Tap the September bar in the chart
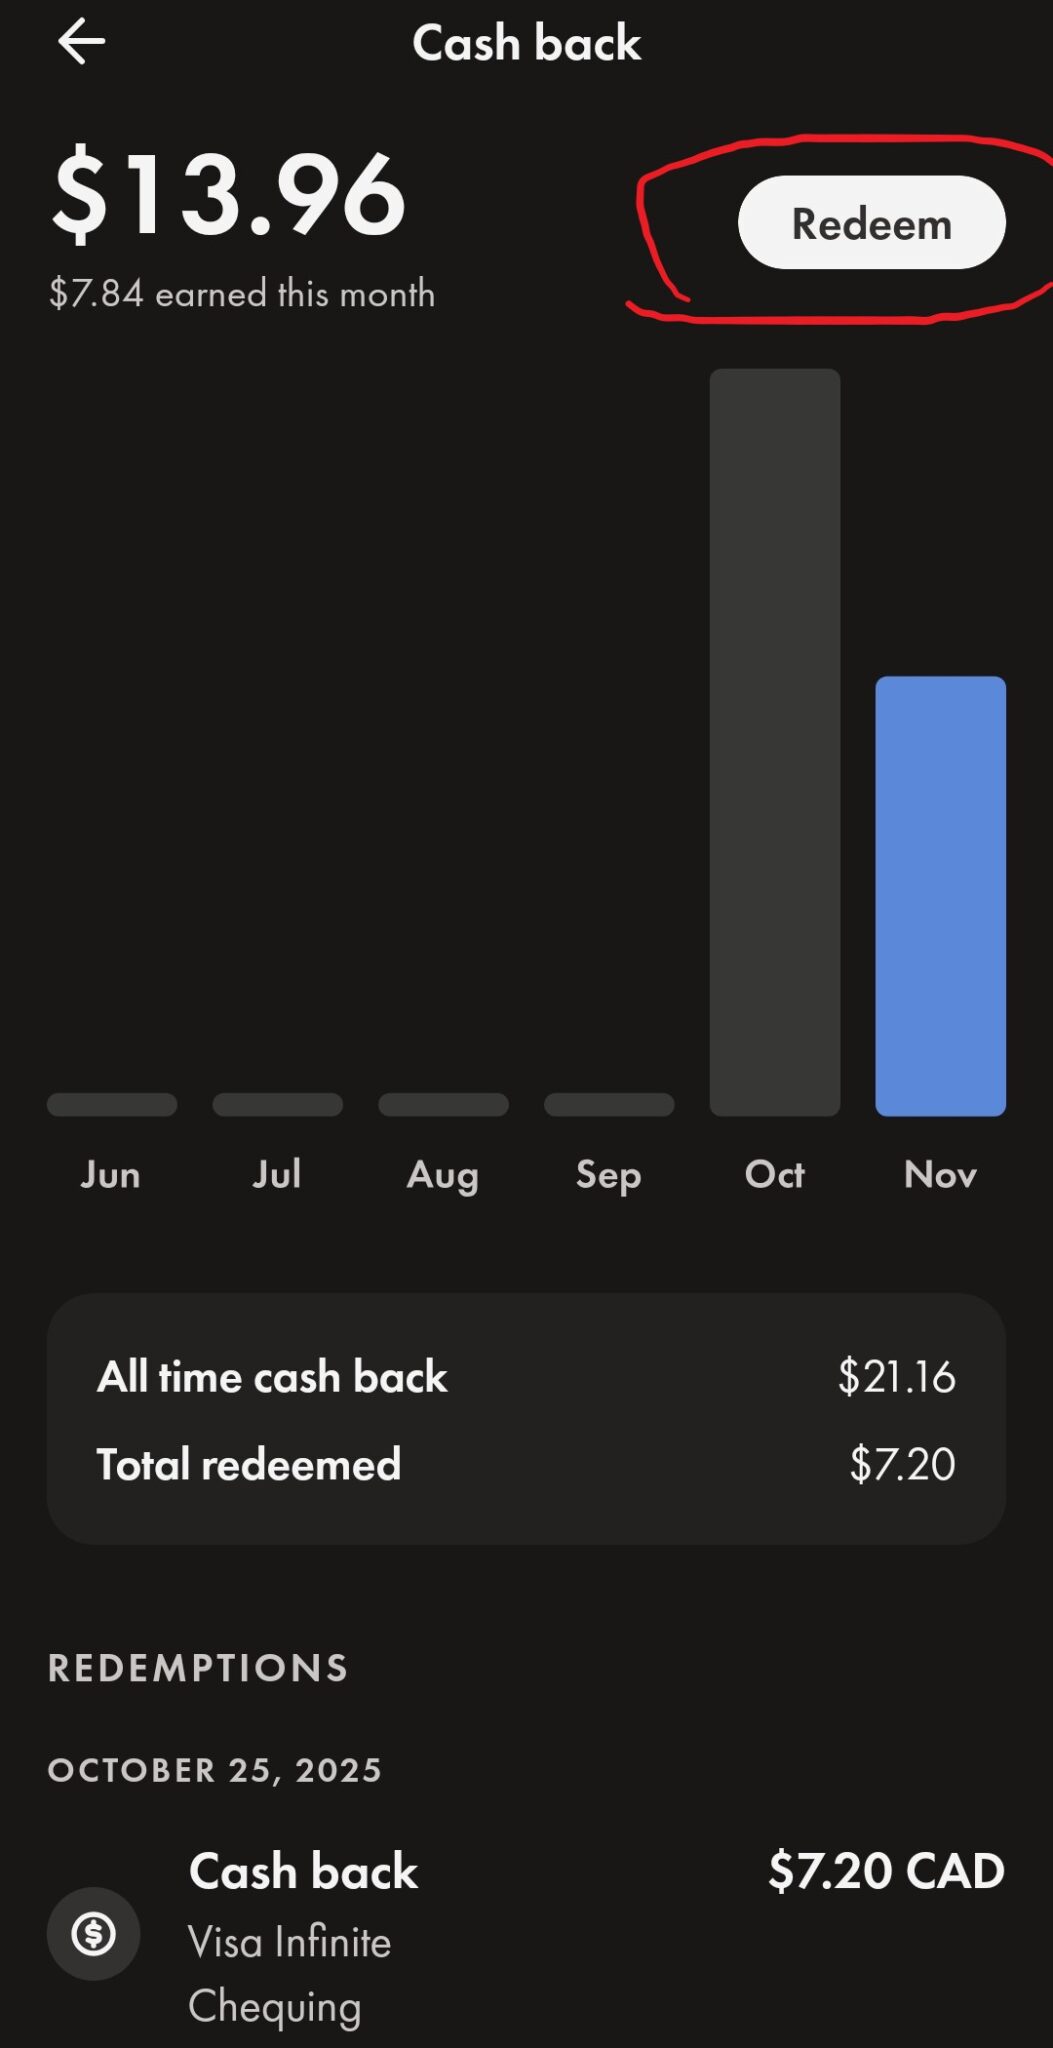The width and height of the screenshot is (1053, 2048). pos(608,1104)
